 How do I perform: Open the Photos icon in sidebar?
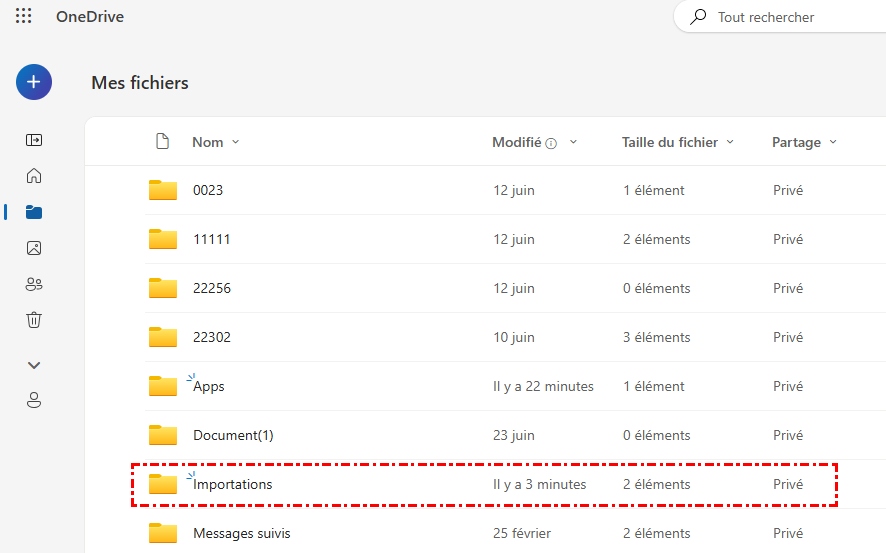coord(34,248)
